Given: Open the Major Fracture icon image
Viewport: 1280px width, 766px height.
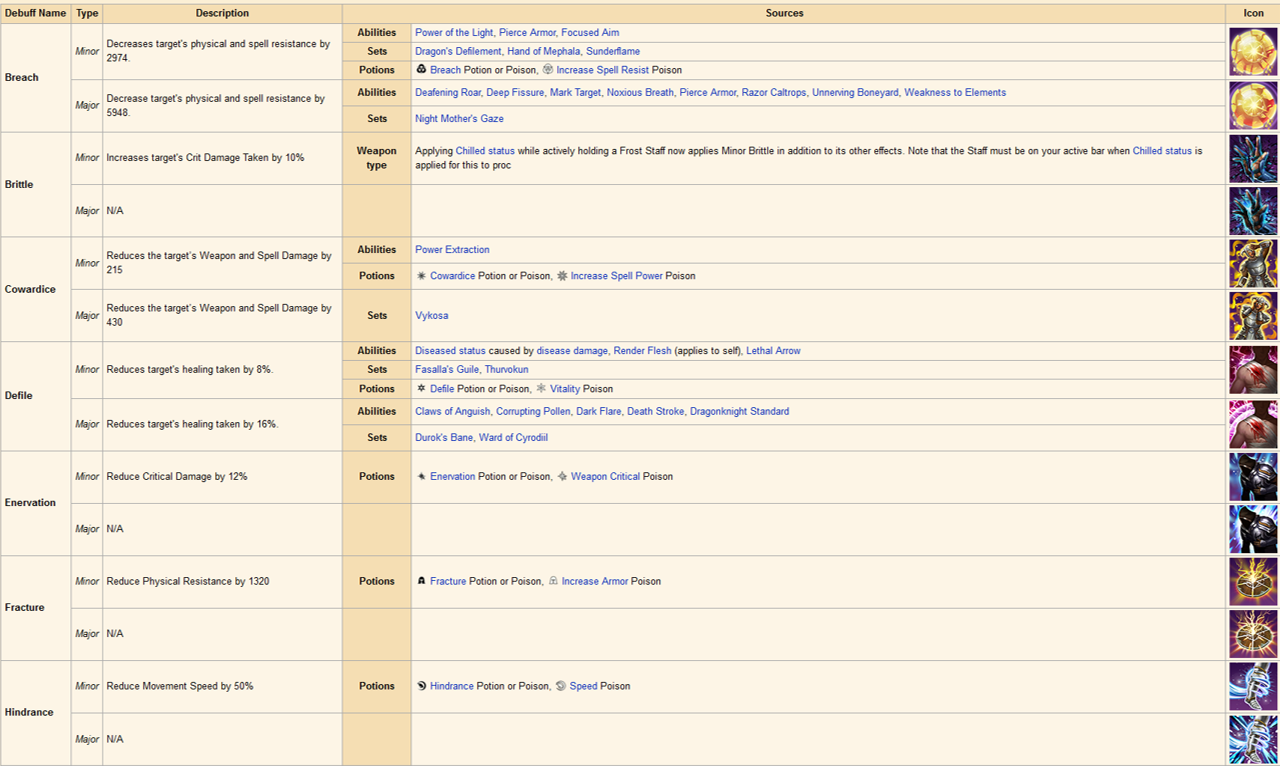Looking at the screenshot, I should (x=1253, y=634).
